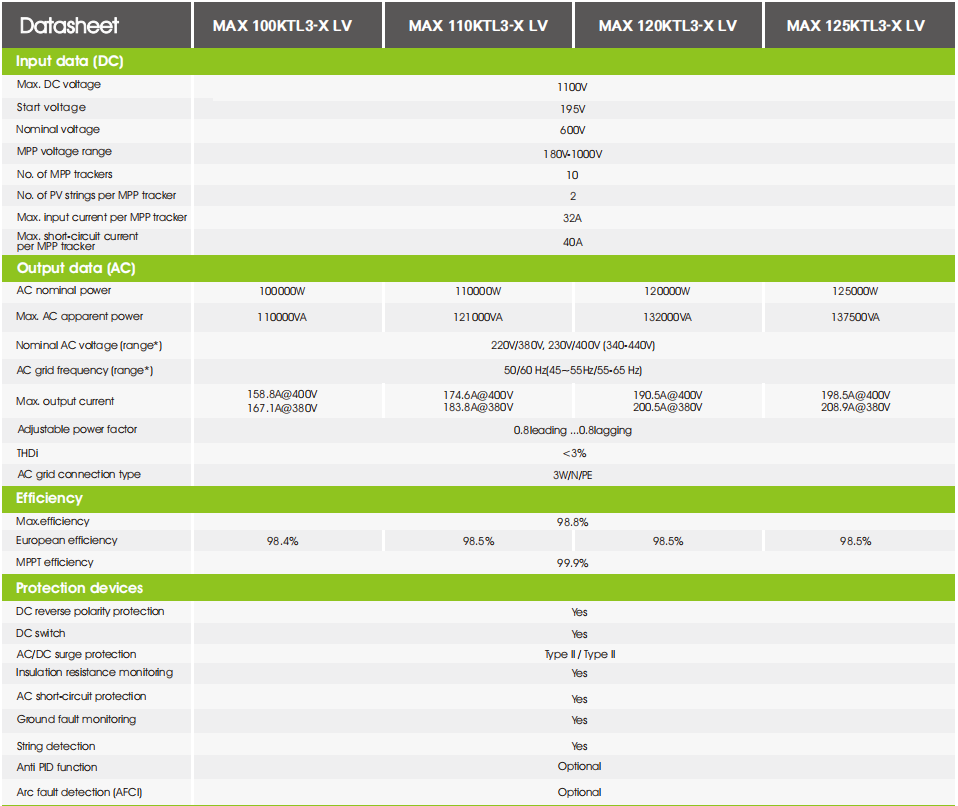Click the Nominal AC voltage (range*) label
The image size is (958, 806).
89,345
